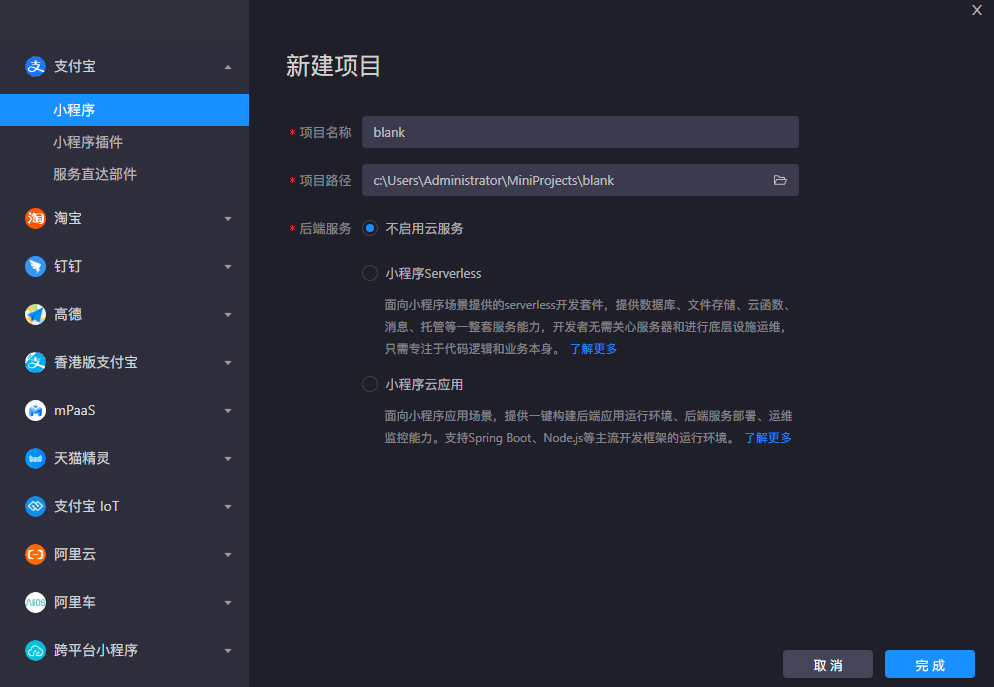Select 小程序插件 in the sidebar
994x687 pixels.
pyautogui.click(x=88, y=142)
